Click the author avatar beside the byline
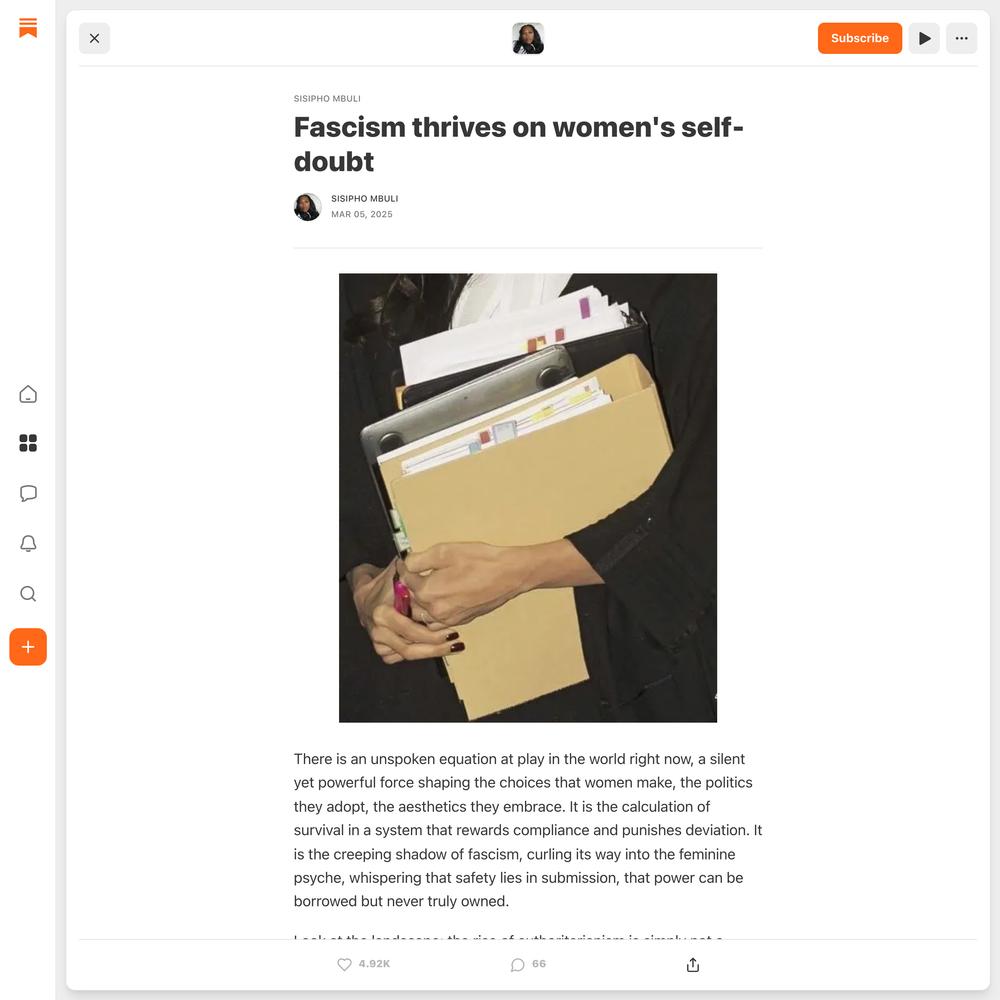 click(x=307, y=207)
